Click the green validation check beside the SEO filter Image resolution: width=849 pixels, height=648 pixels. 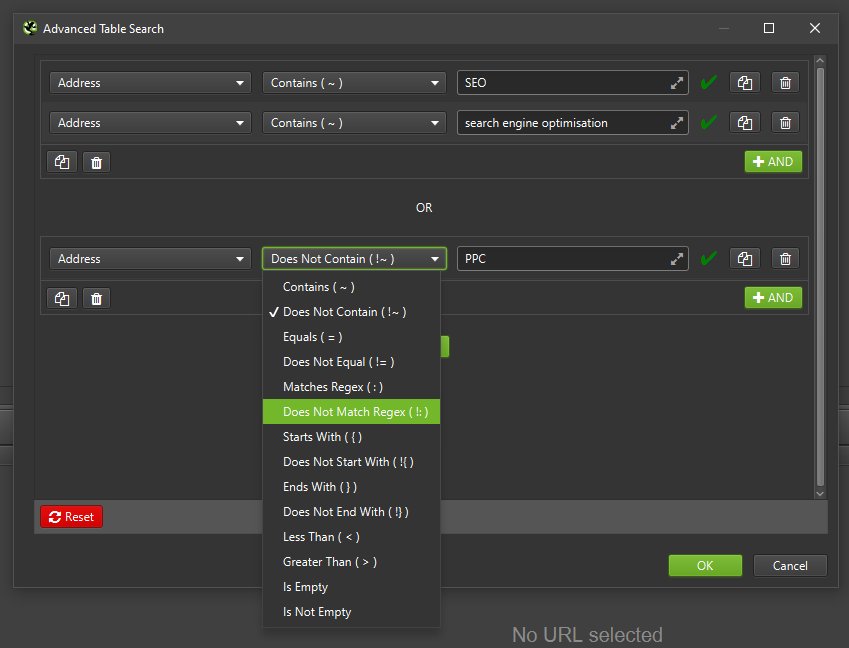[709, 83]
